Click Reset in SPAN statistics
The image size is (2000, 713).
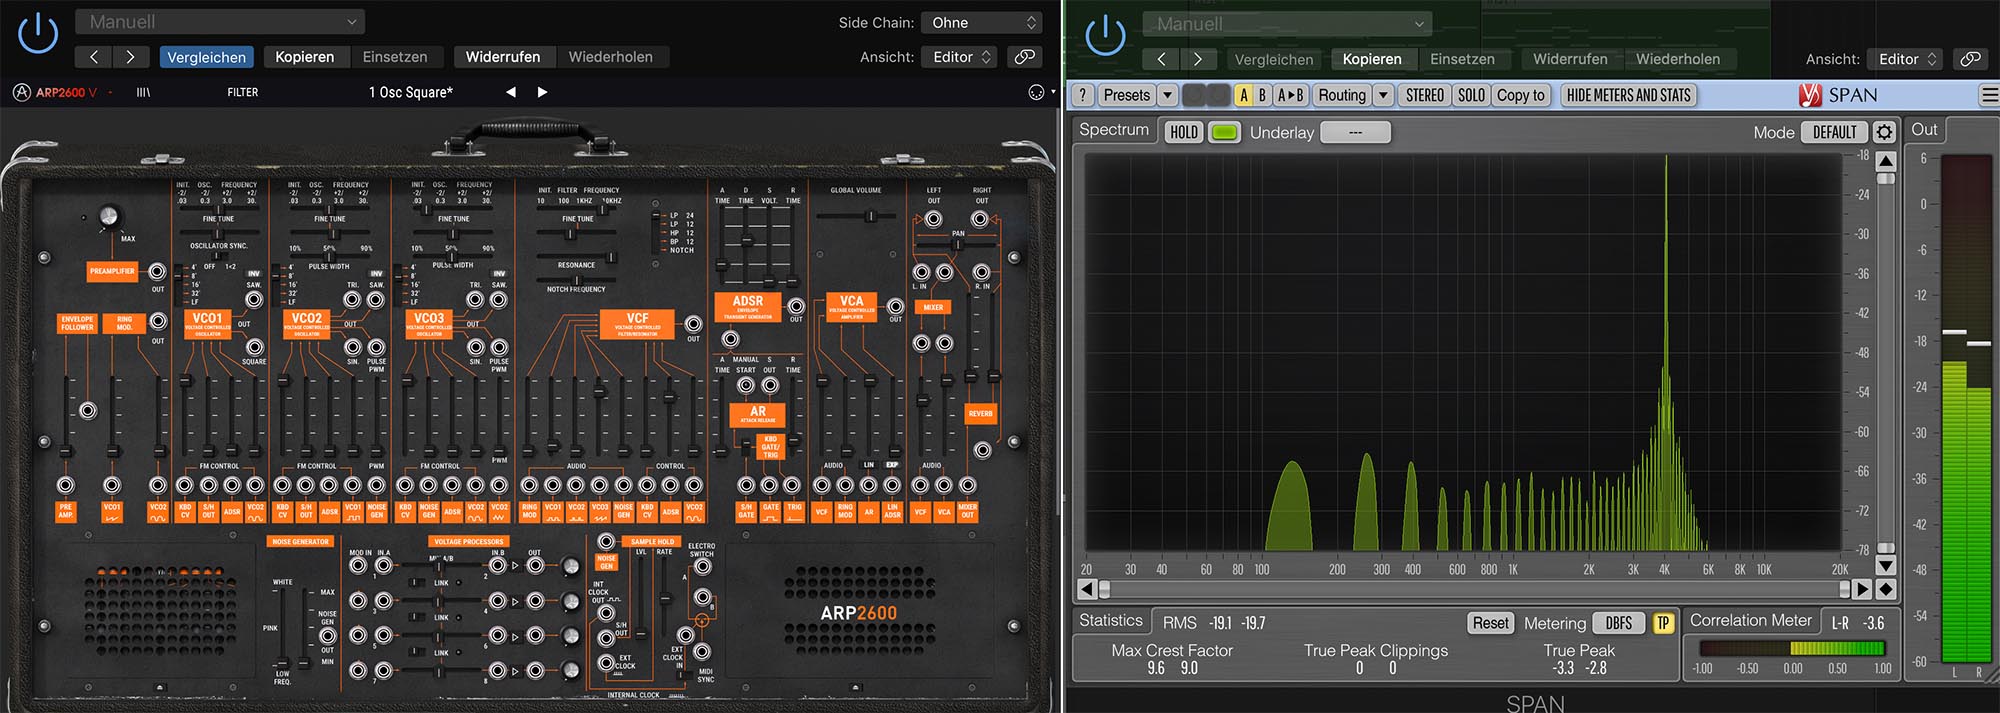click(x=1490, y=623)
